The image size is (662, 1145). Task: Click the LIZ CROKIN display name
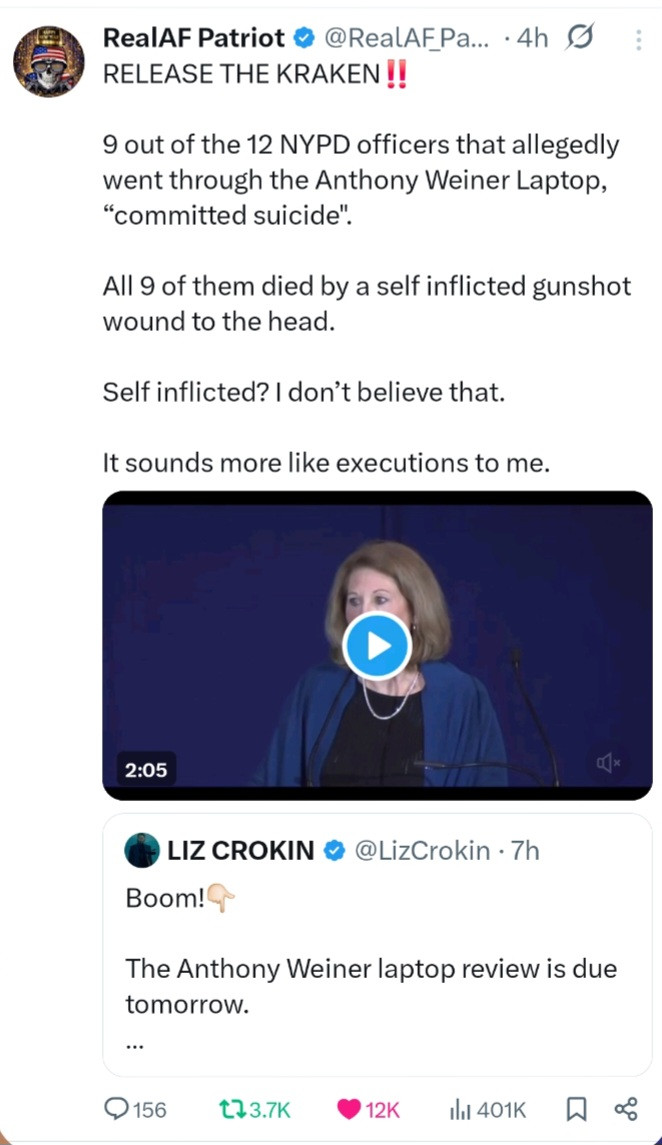click(240, 851)
